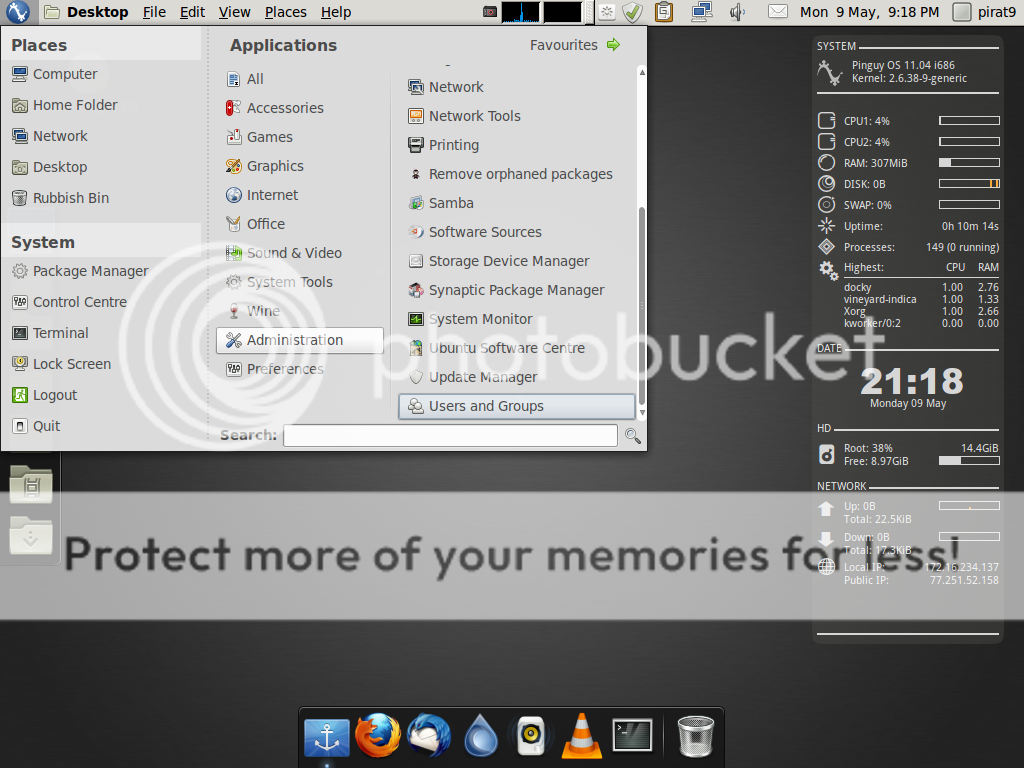
Task: Open Samba configuration
Action: click(516, 203)
